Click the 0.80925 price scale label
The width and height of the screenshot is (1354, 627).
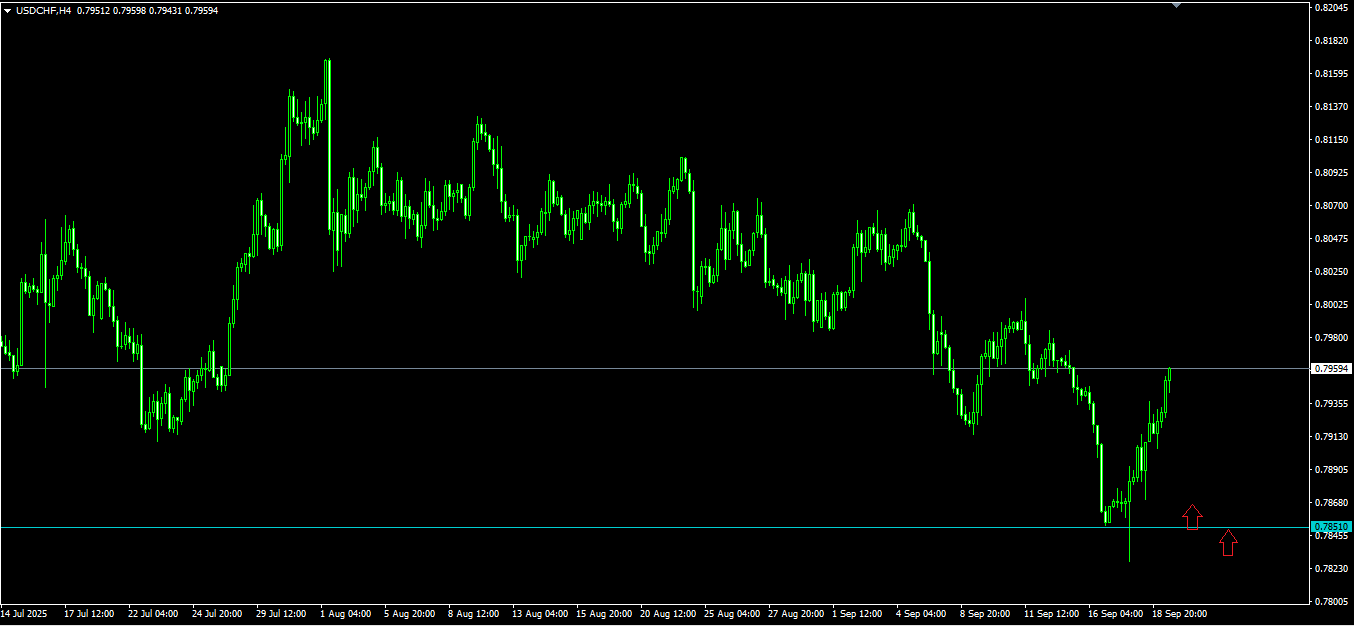coord(1332,173)
